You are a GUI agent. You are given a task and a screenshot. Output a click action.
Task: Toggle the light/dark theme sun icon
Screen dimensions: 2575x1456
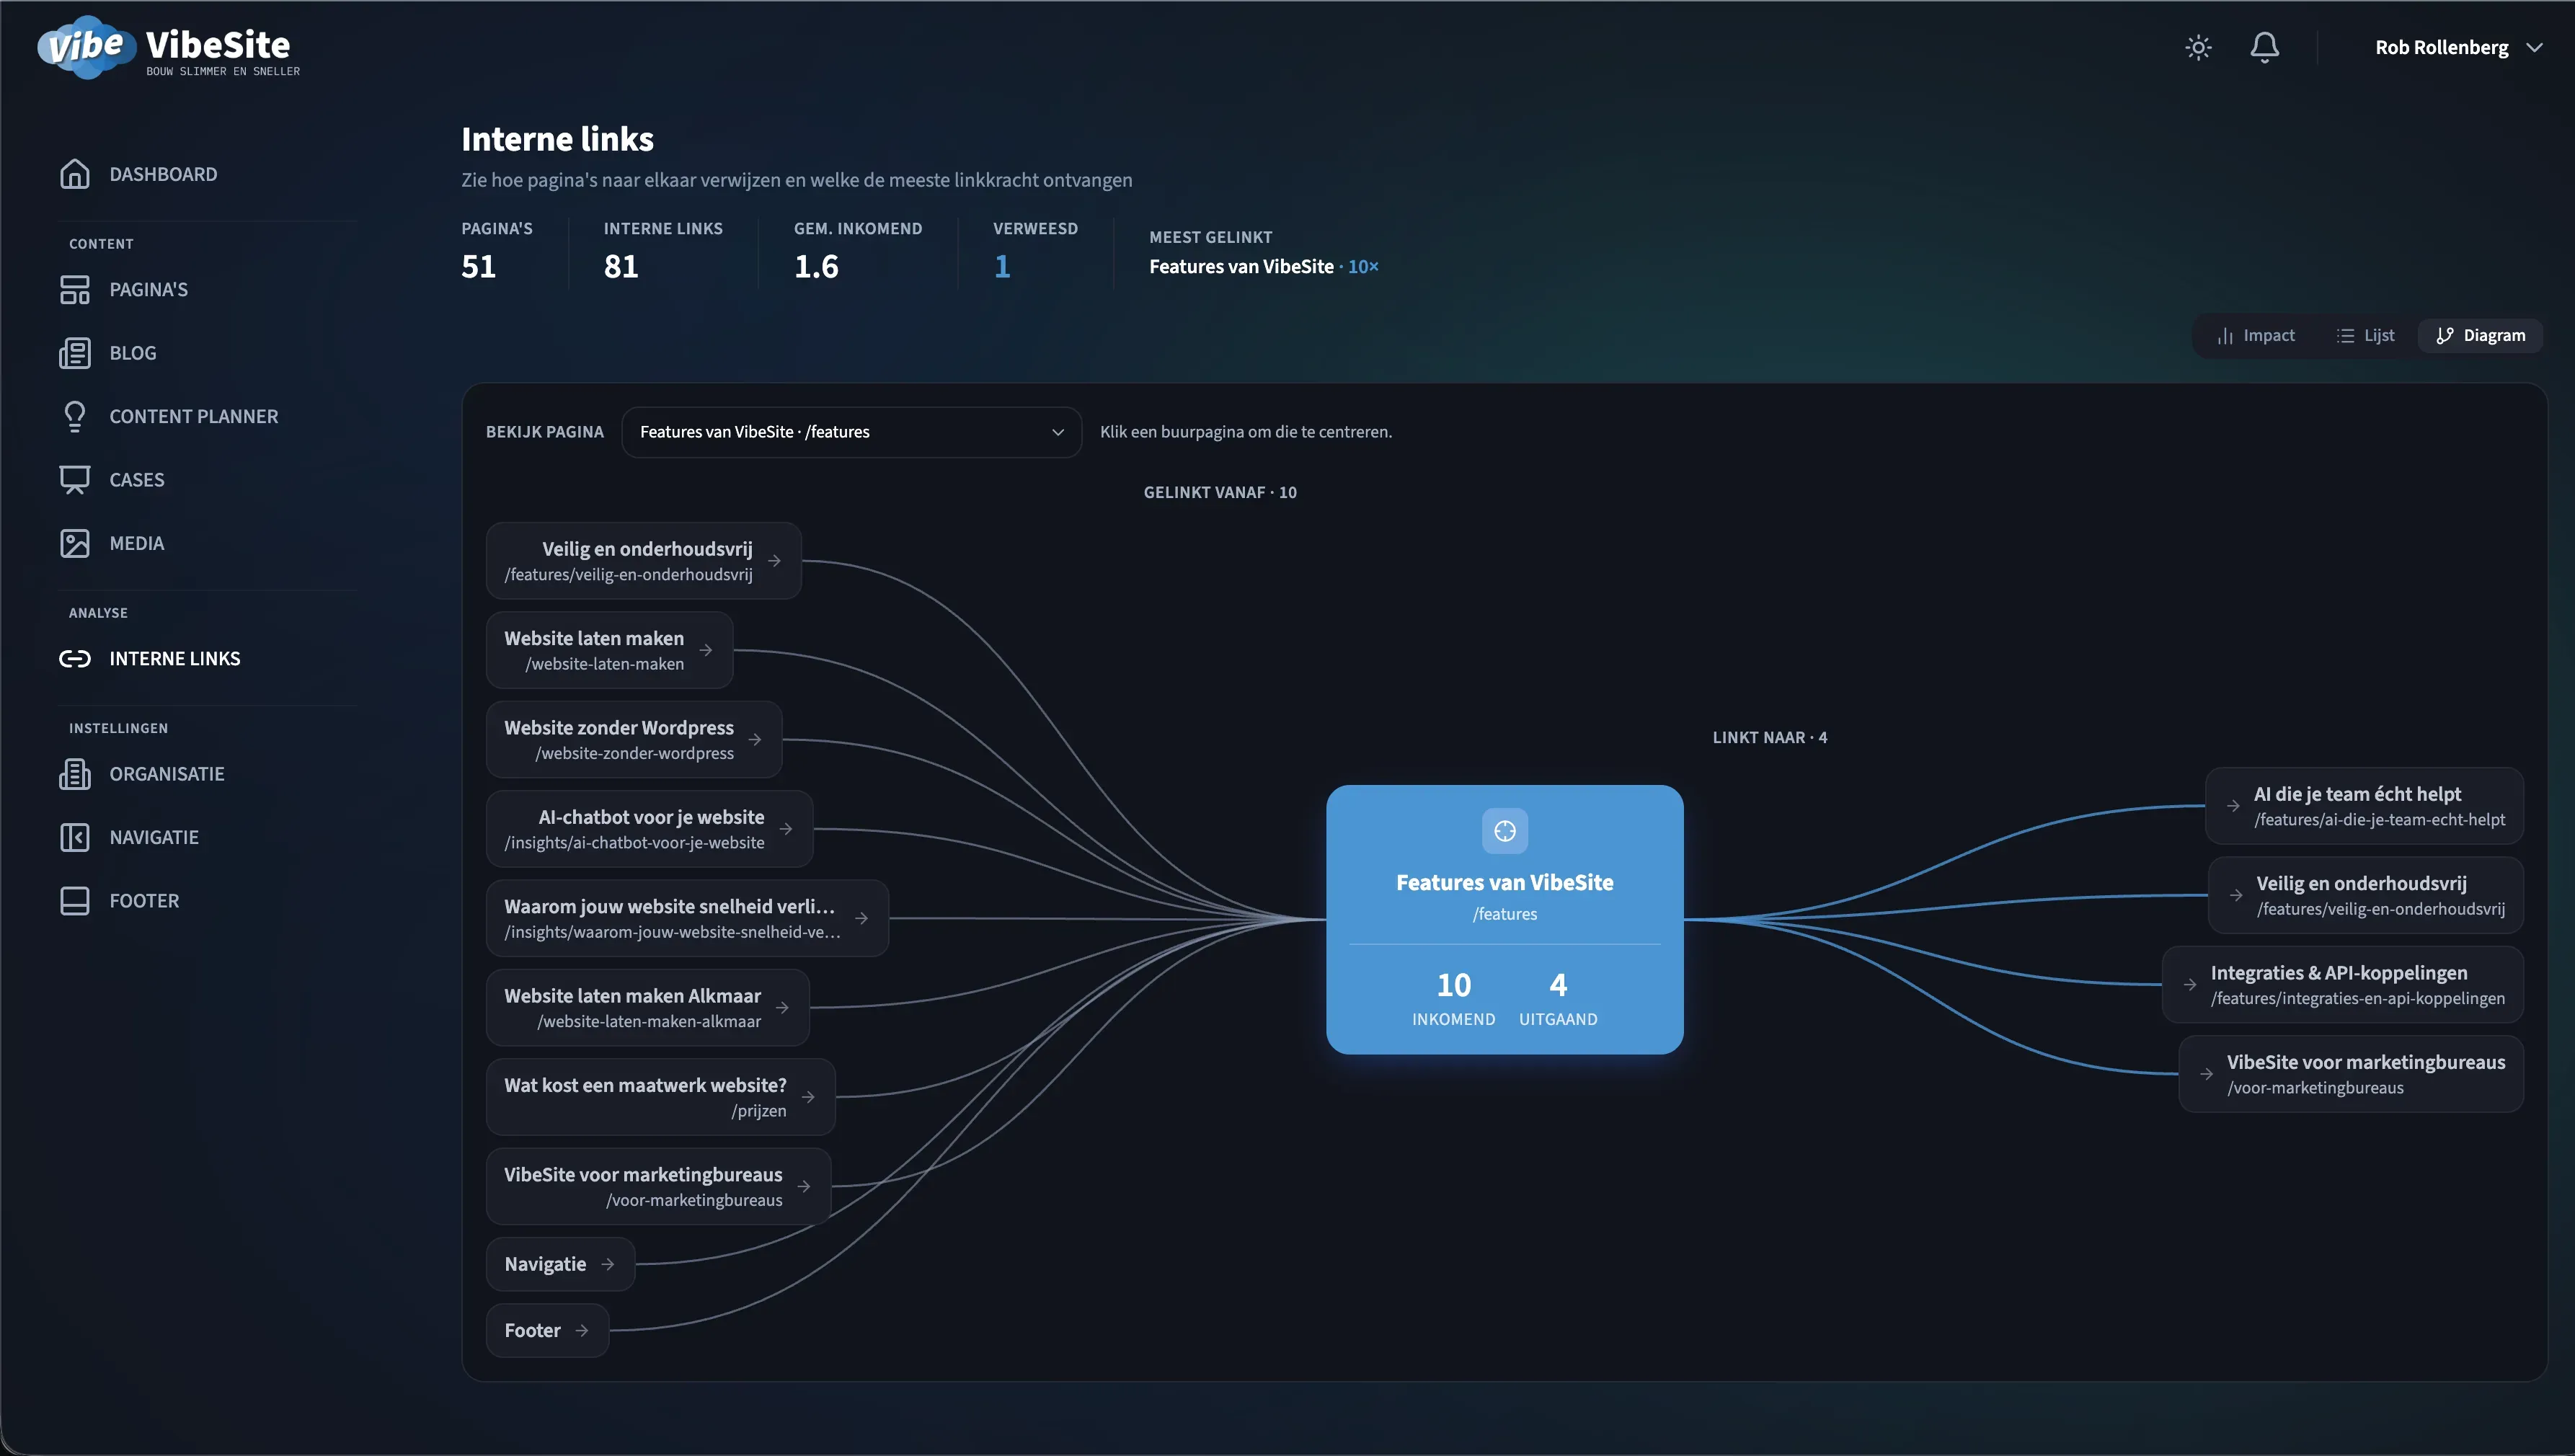[x=2198, y=47]
